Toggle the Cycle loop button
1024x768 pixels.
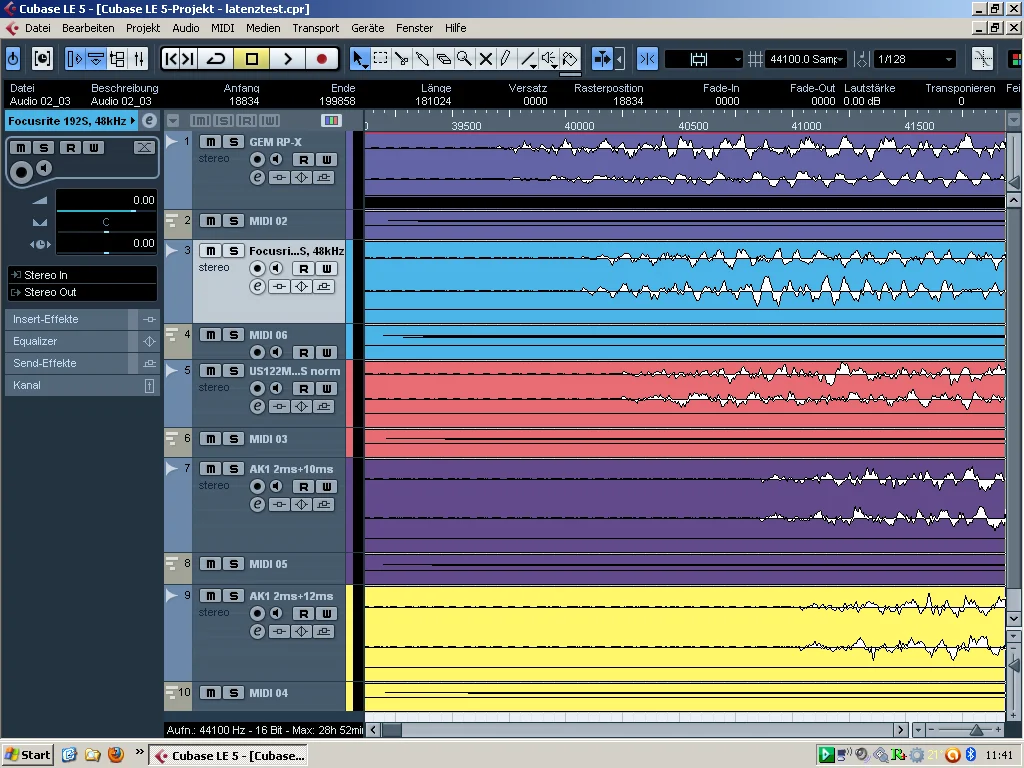click(216, 59)
